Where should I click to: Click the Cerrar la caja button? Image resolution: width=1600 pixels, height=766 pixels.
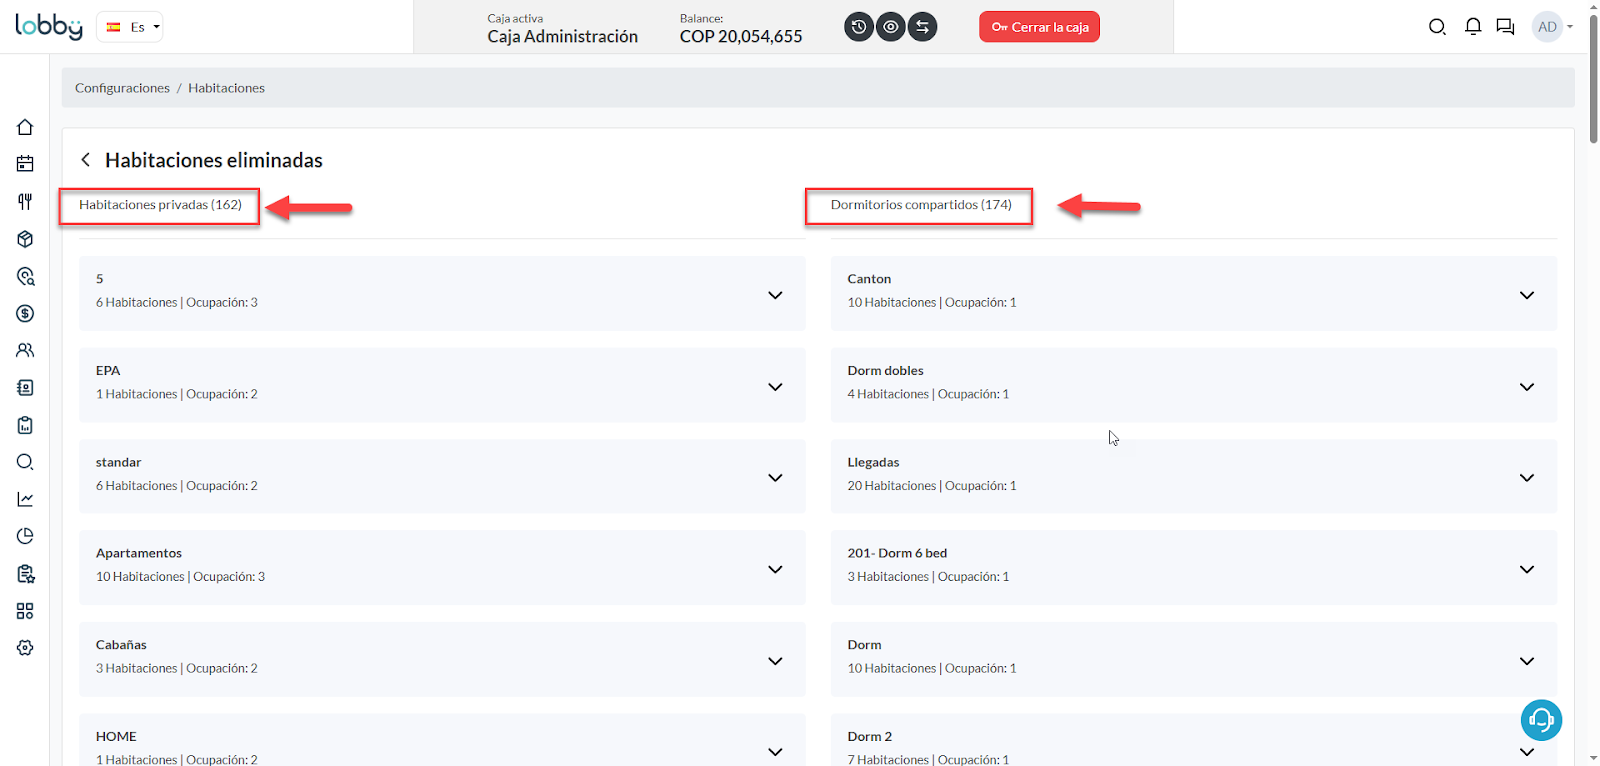(x=1039, y=27)
